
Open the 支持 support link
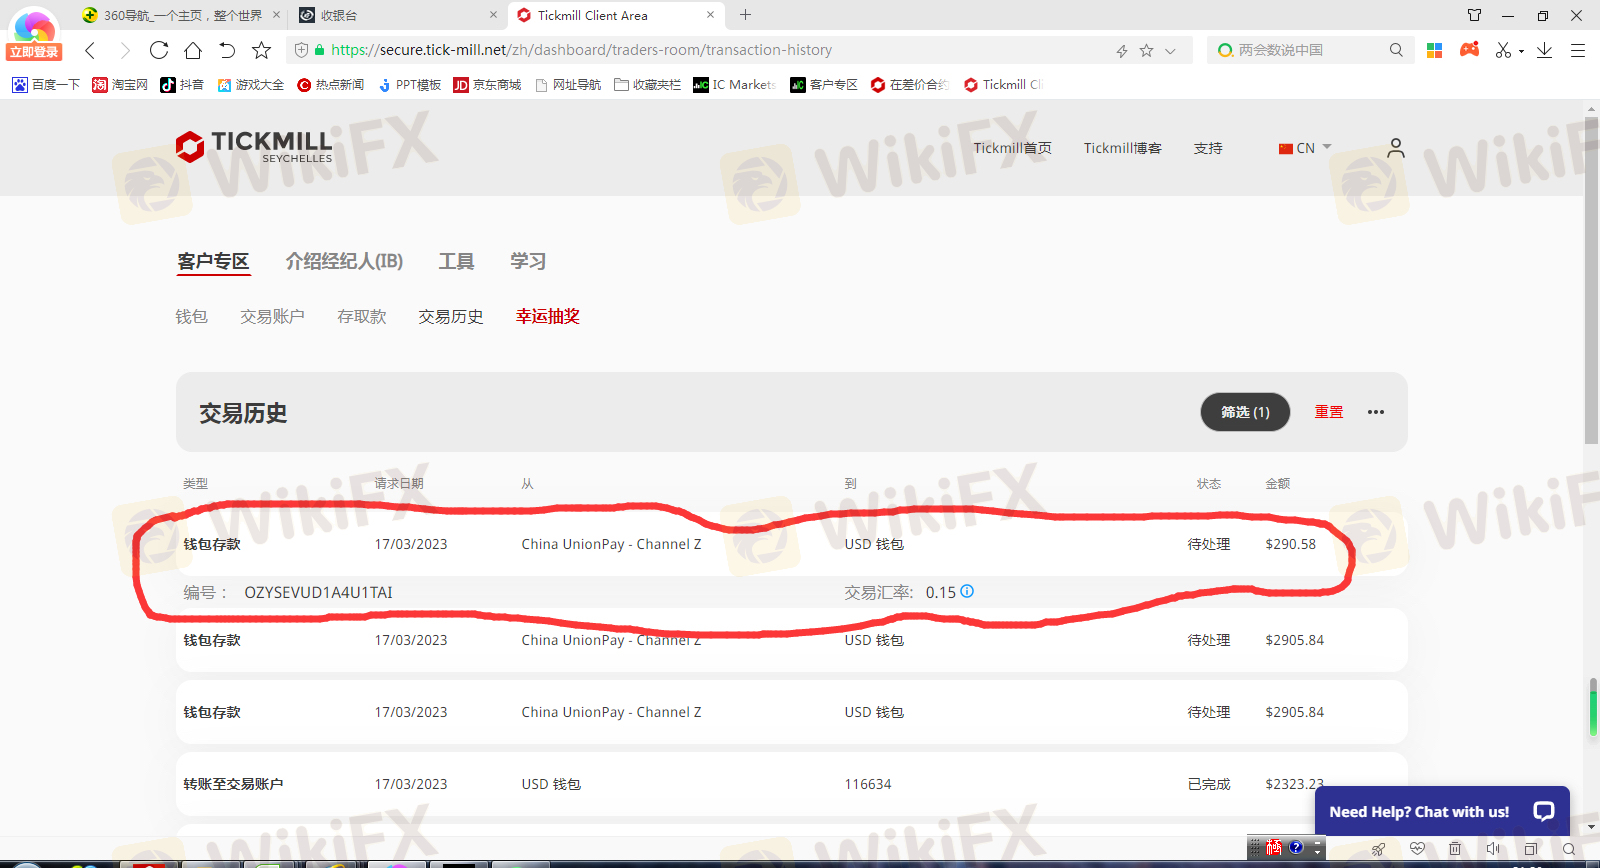(x=1208, y=148)
